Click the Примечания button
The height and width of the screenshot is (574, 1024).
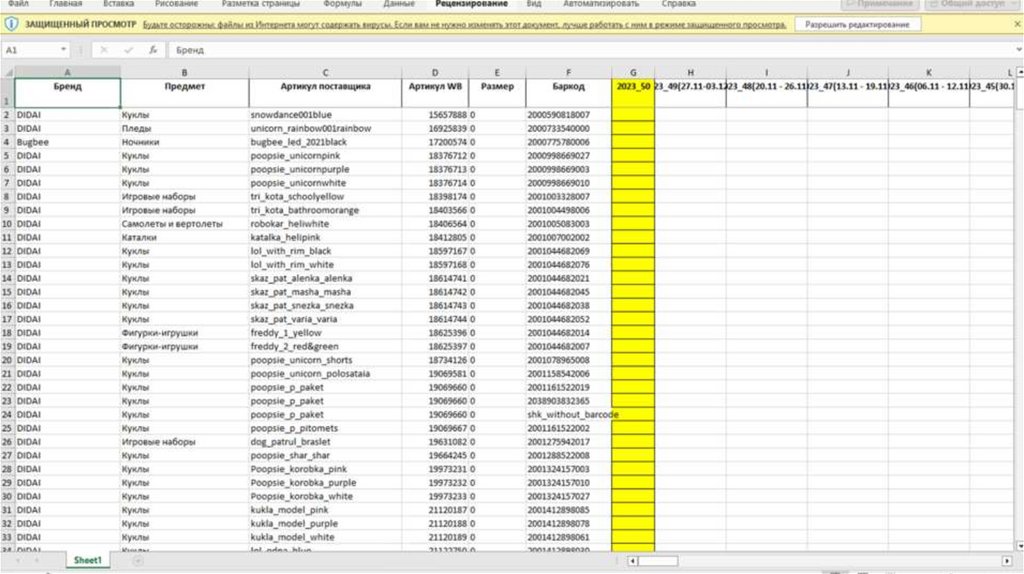click(880, 4)
